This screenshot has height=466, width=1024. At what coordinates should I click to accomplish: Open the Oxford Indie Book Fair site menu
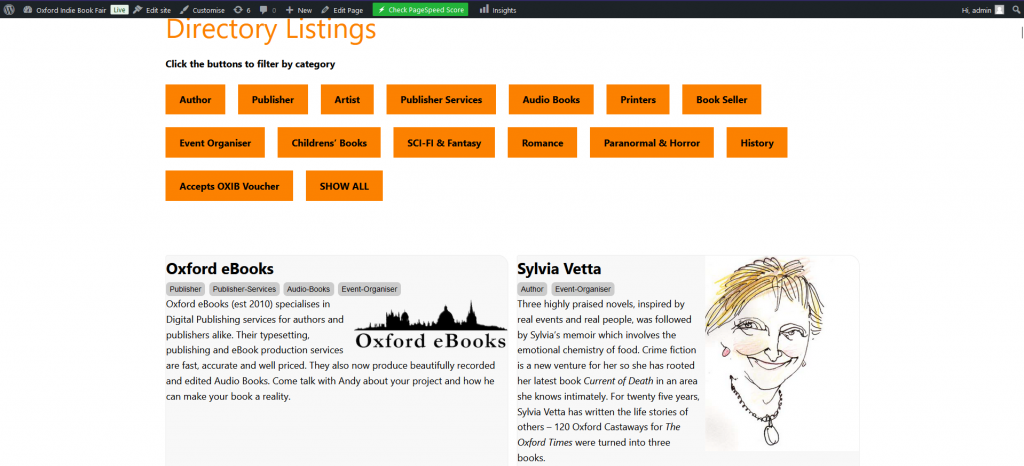tap(65, 10)
